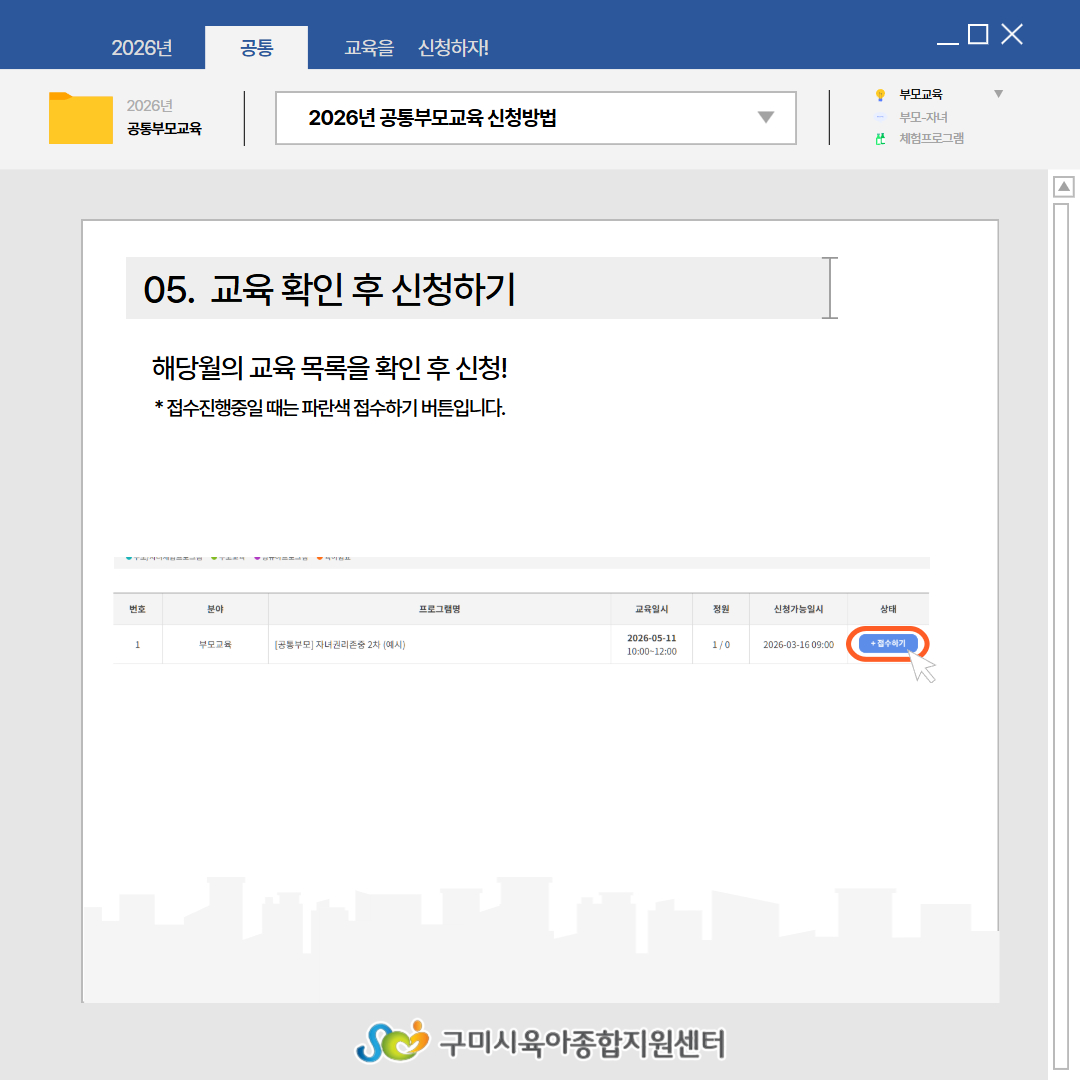
Task: Close the window with the X
Action: [1012, 35]
